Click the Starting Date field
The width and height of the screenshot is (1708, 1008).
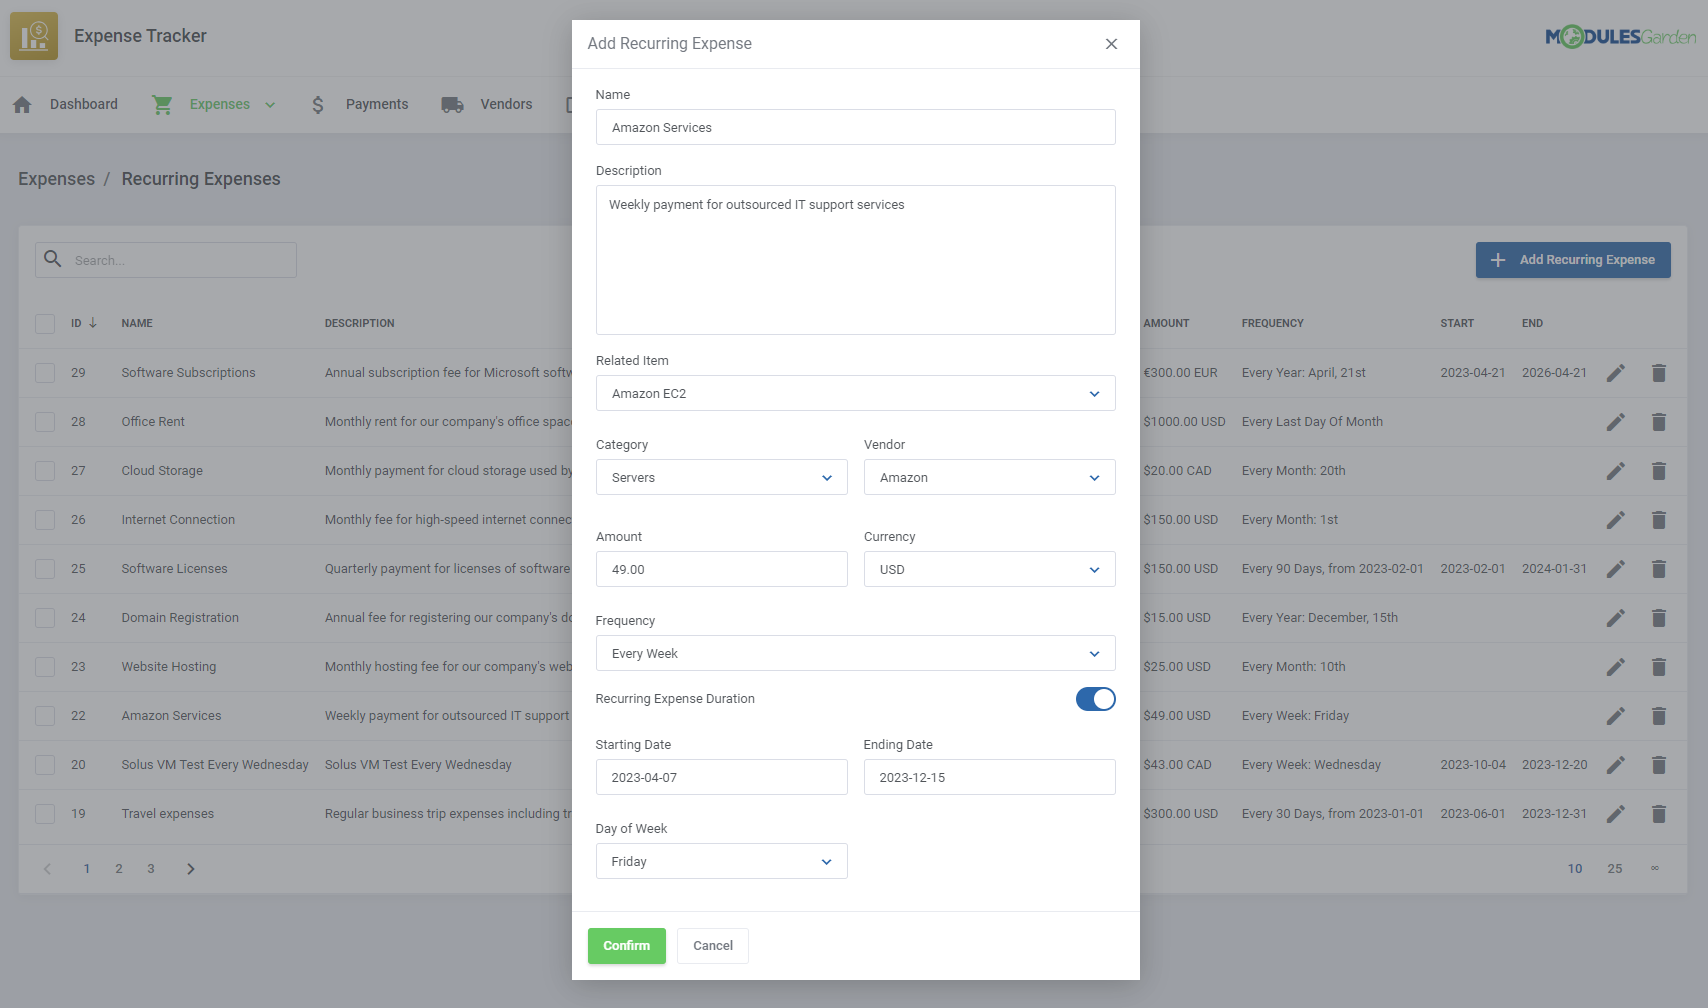click(721, 777)
